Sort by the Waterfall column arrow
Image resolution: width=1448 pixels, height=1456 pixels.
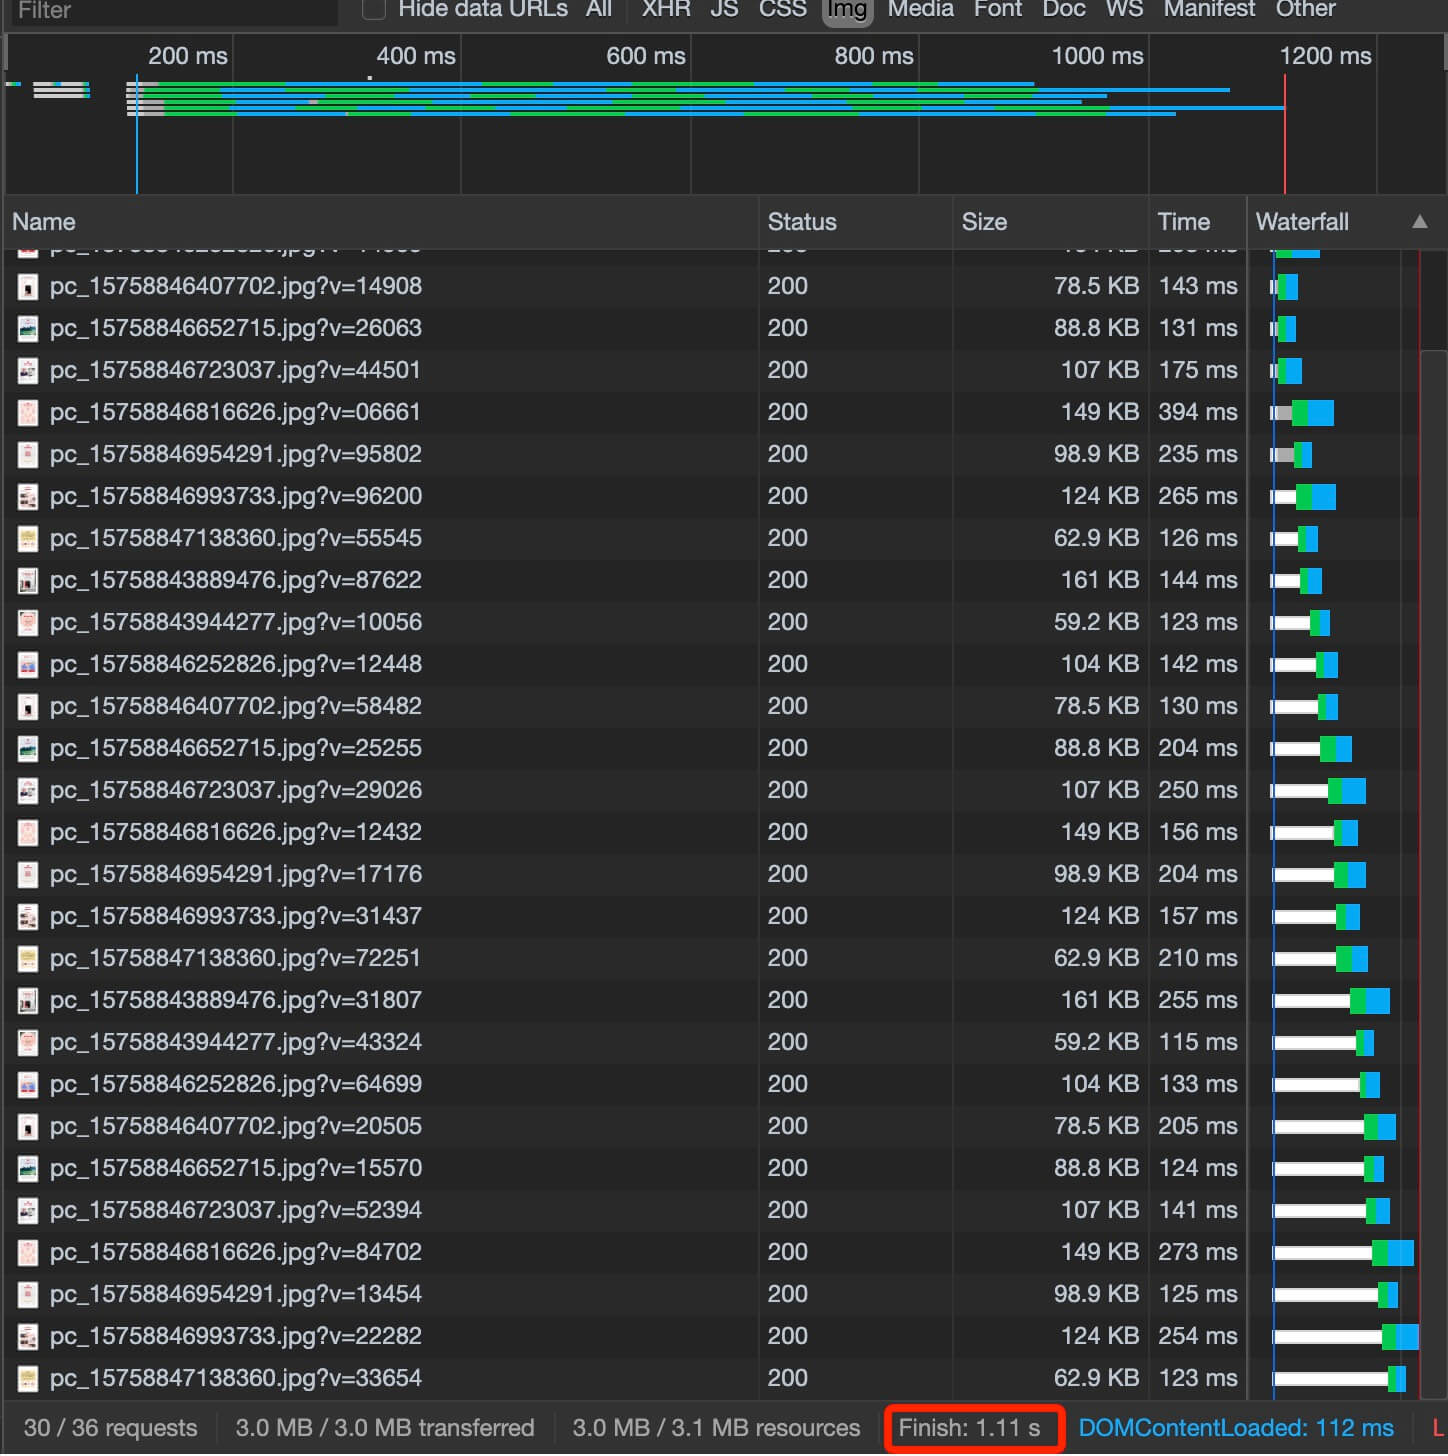point(1419,222)
